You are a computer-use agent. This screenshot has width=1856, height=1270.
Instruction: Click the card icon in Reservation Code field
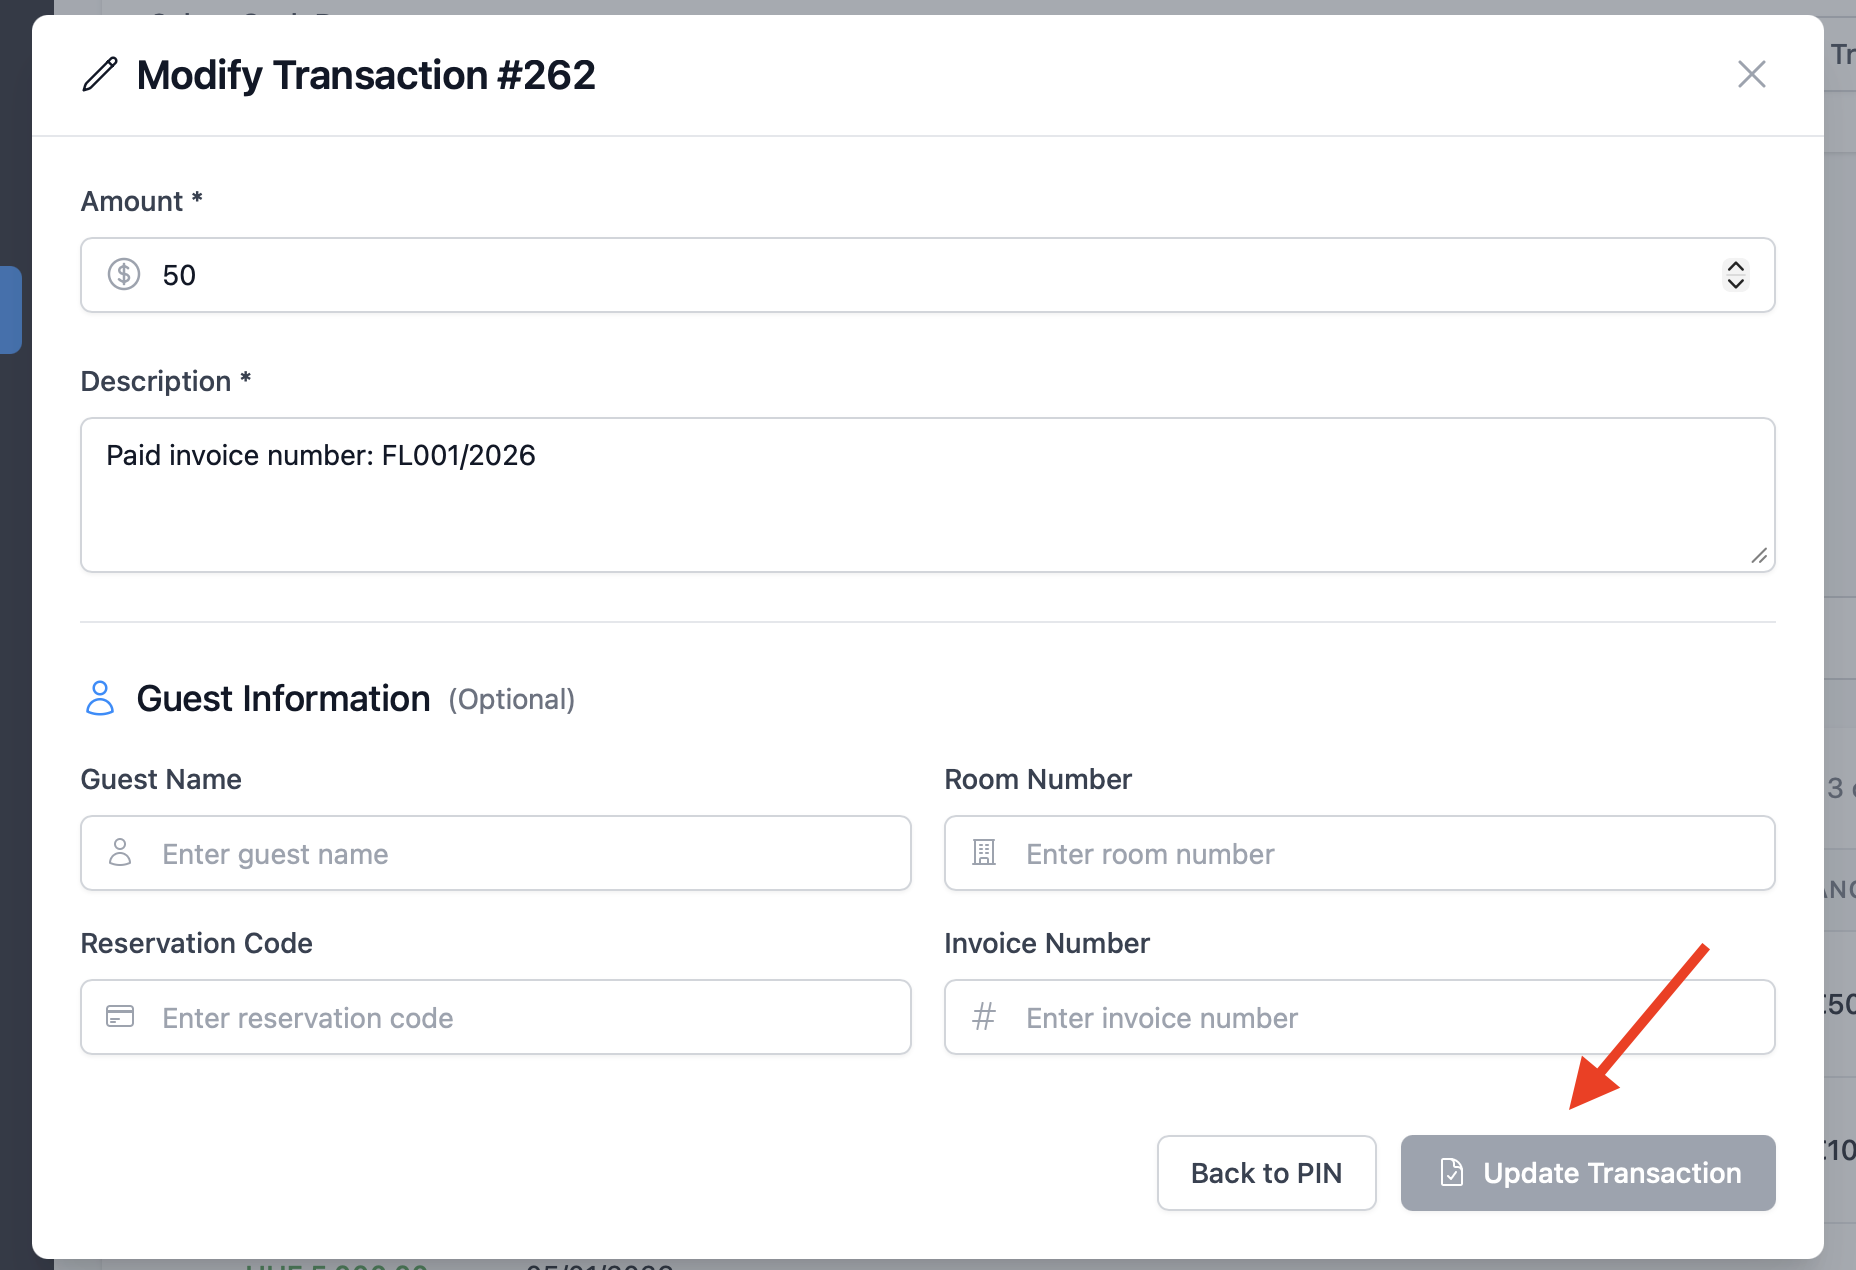(x=120, y=1017)
